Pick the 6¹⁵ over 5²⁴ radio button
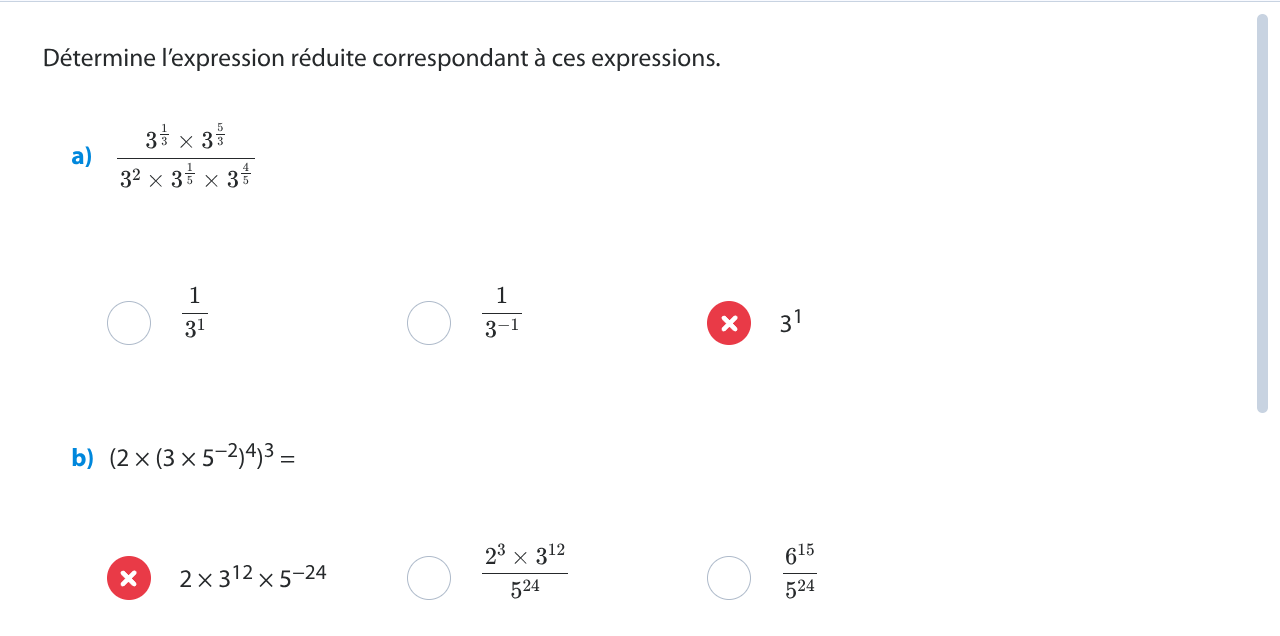This screenshot has width=1280, height=636. pos(729,578)
